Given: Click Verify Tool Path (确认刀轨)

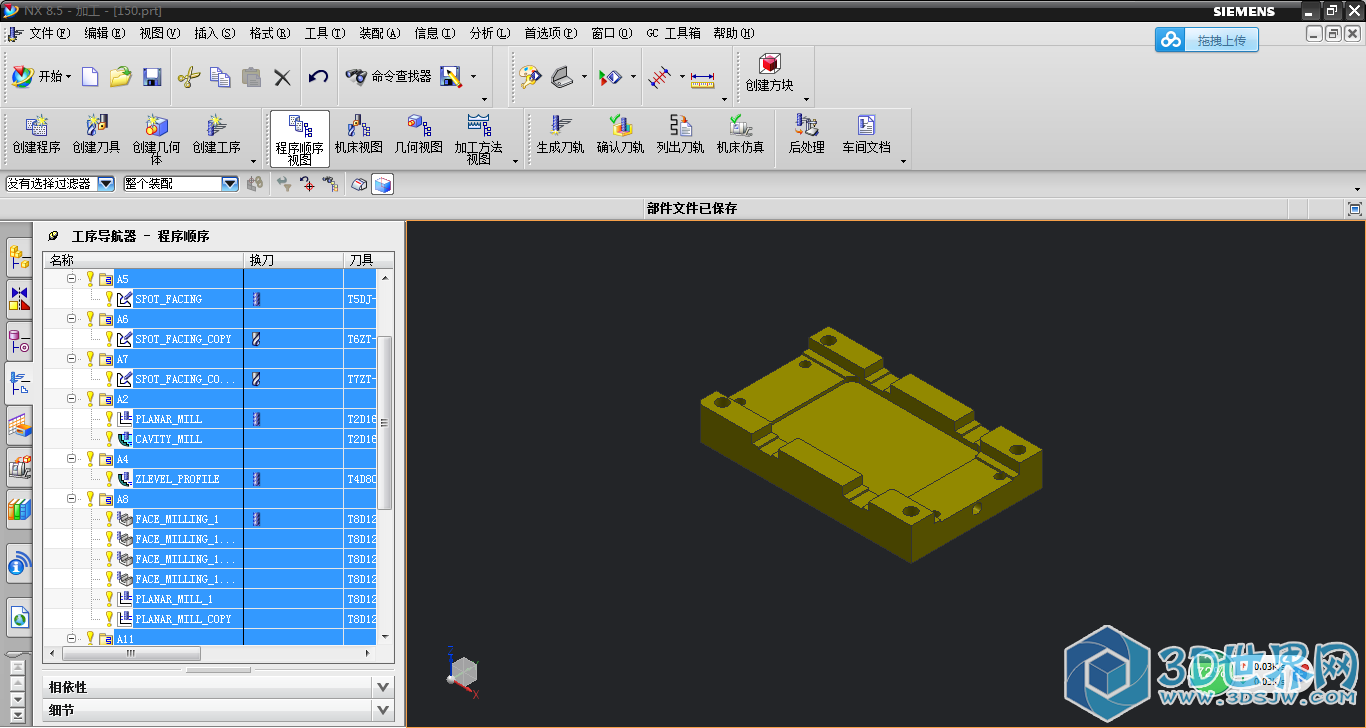Looking at the screenshot, I should pos(620,135).
